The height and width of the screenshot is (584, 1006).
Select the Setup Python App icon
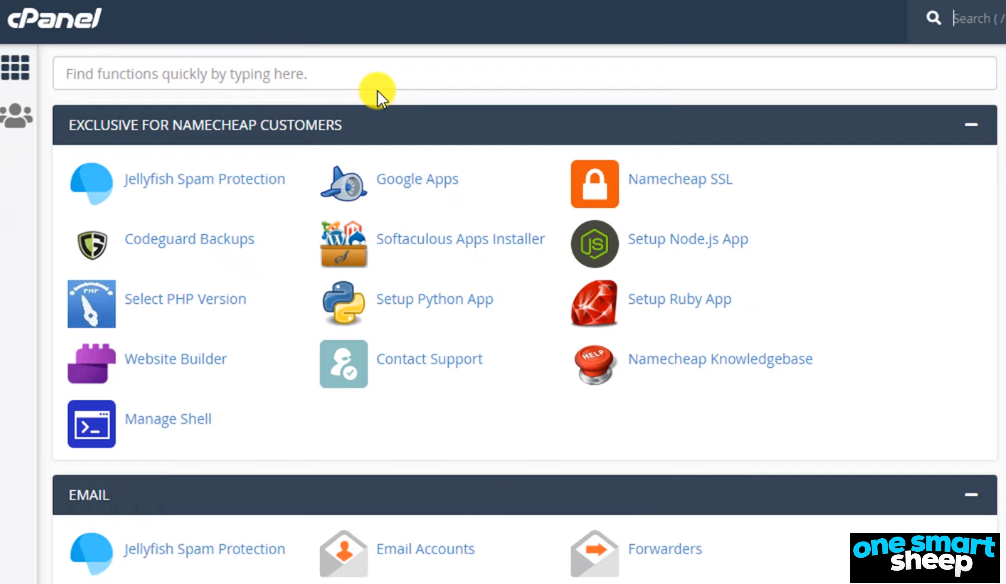pos(343,303)
